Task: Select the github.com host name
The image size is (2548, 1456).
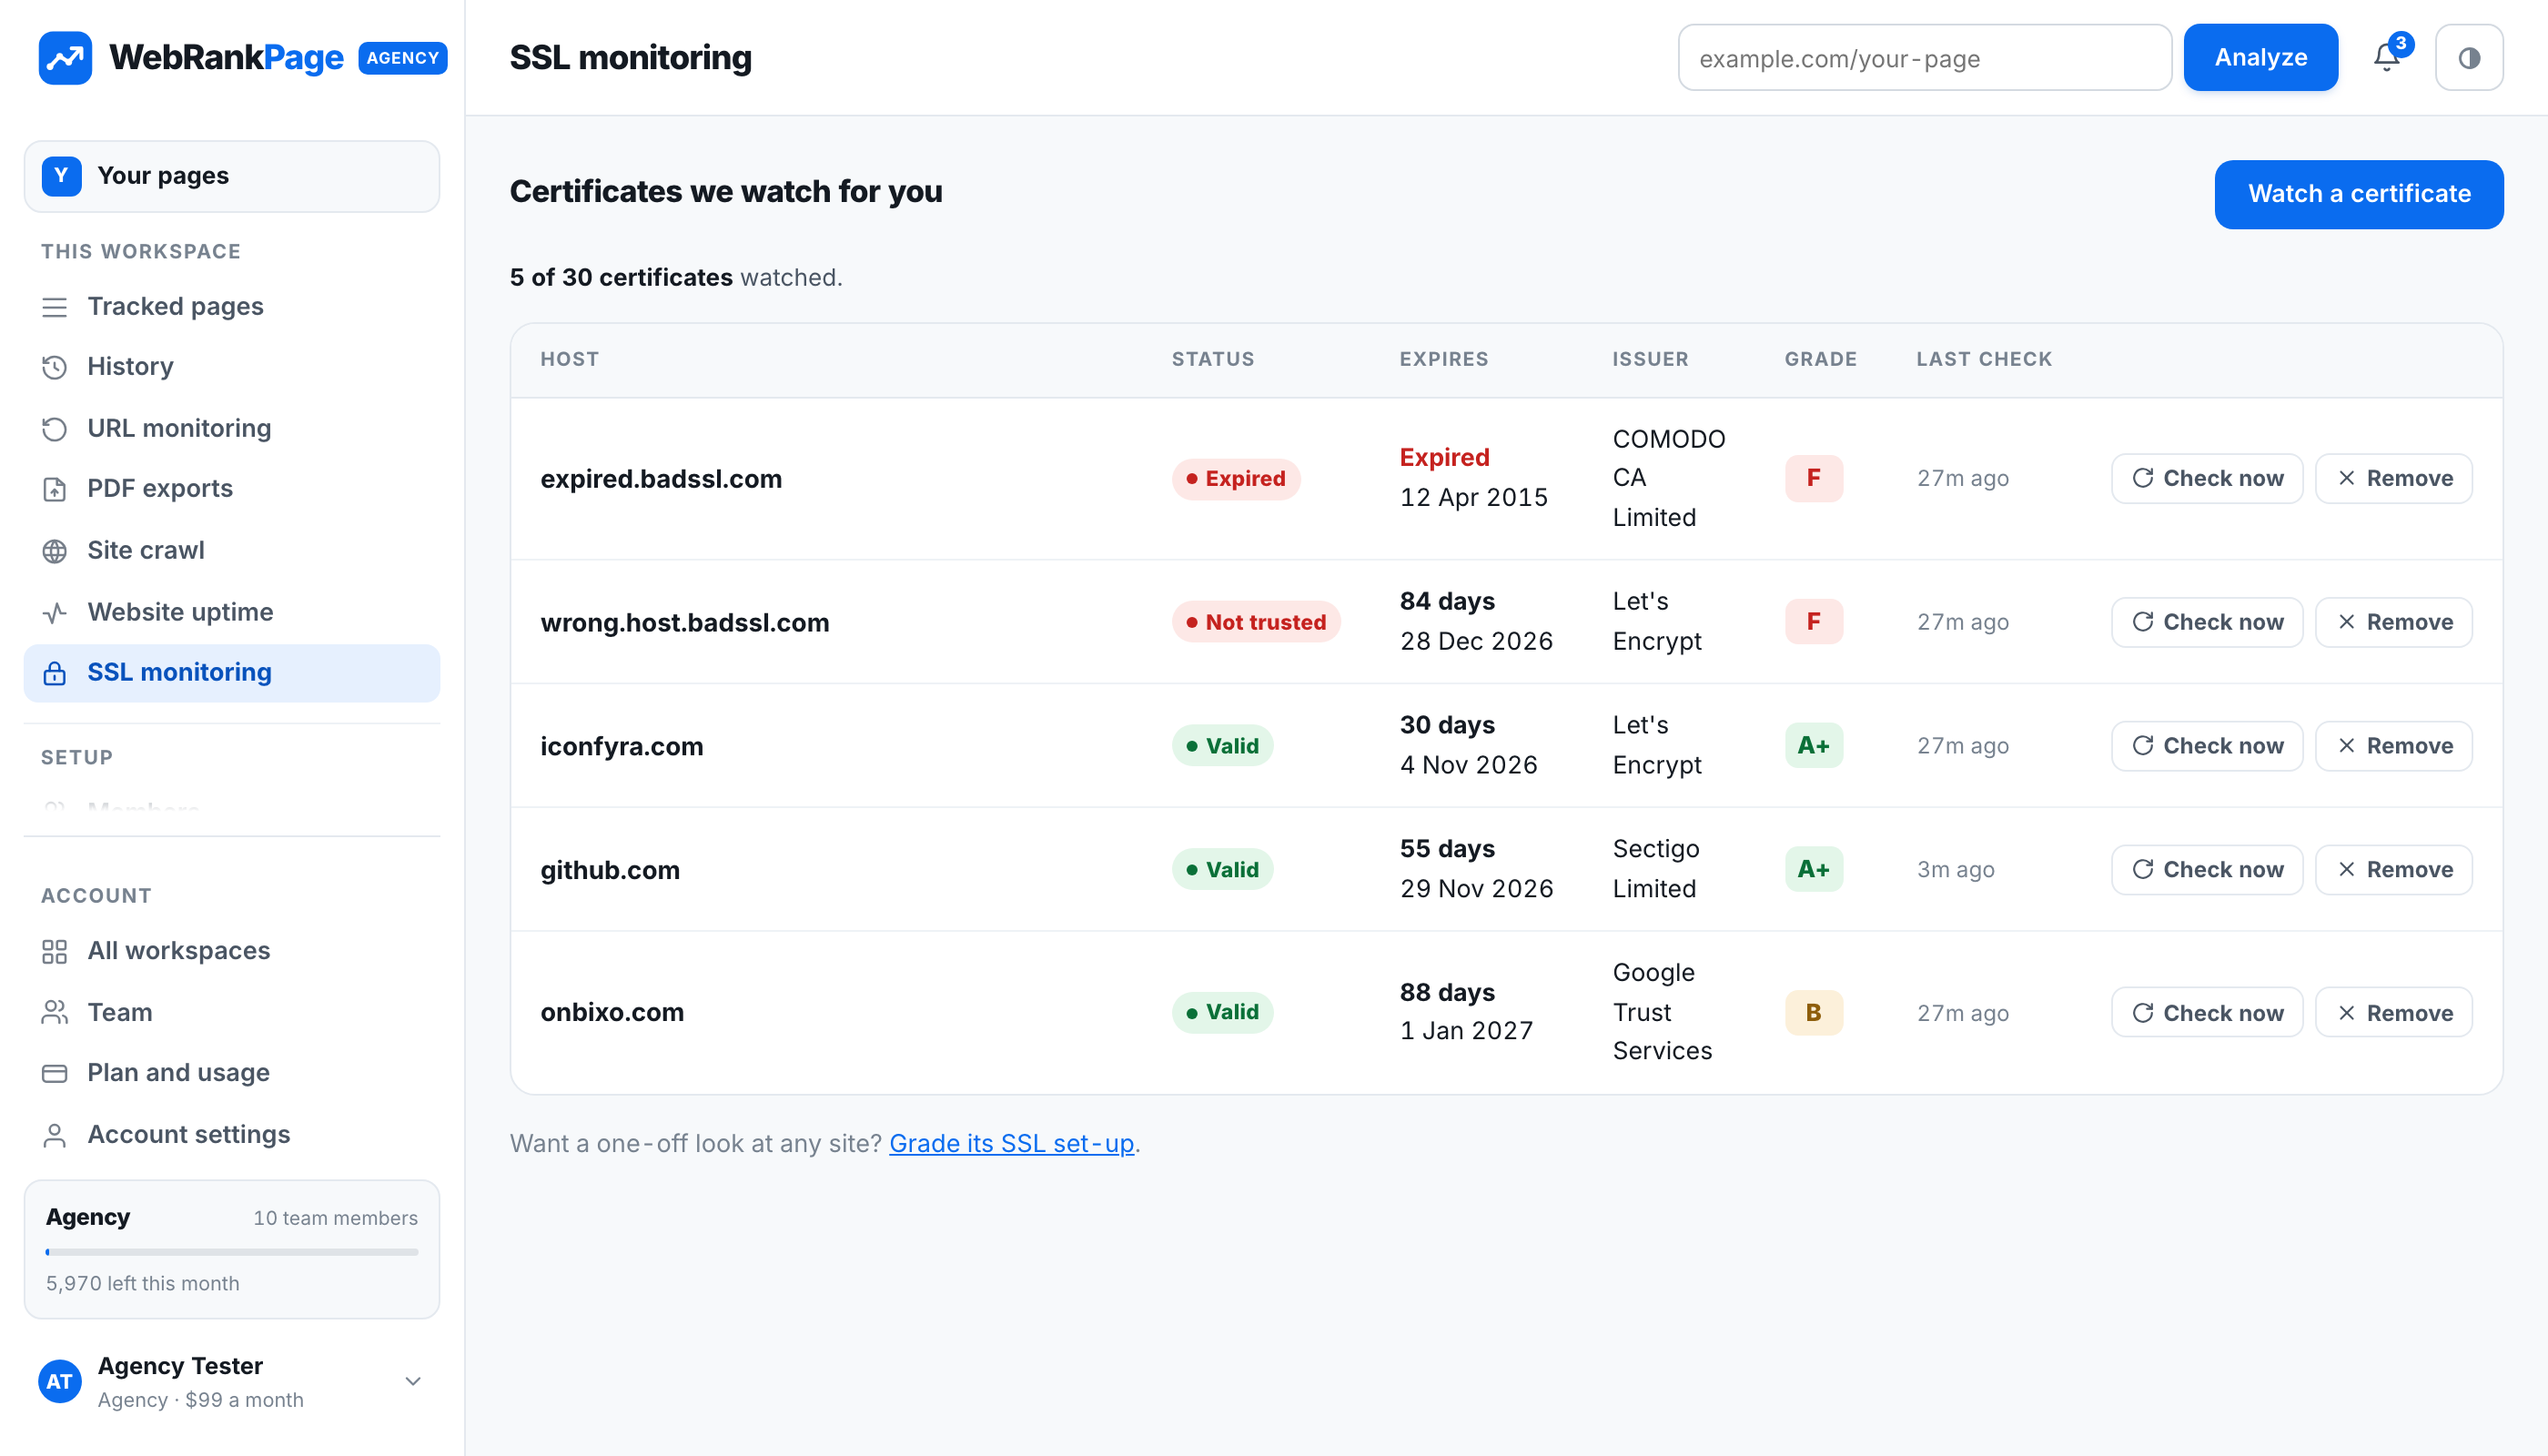Action: pos(610,870)
